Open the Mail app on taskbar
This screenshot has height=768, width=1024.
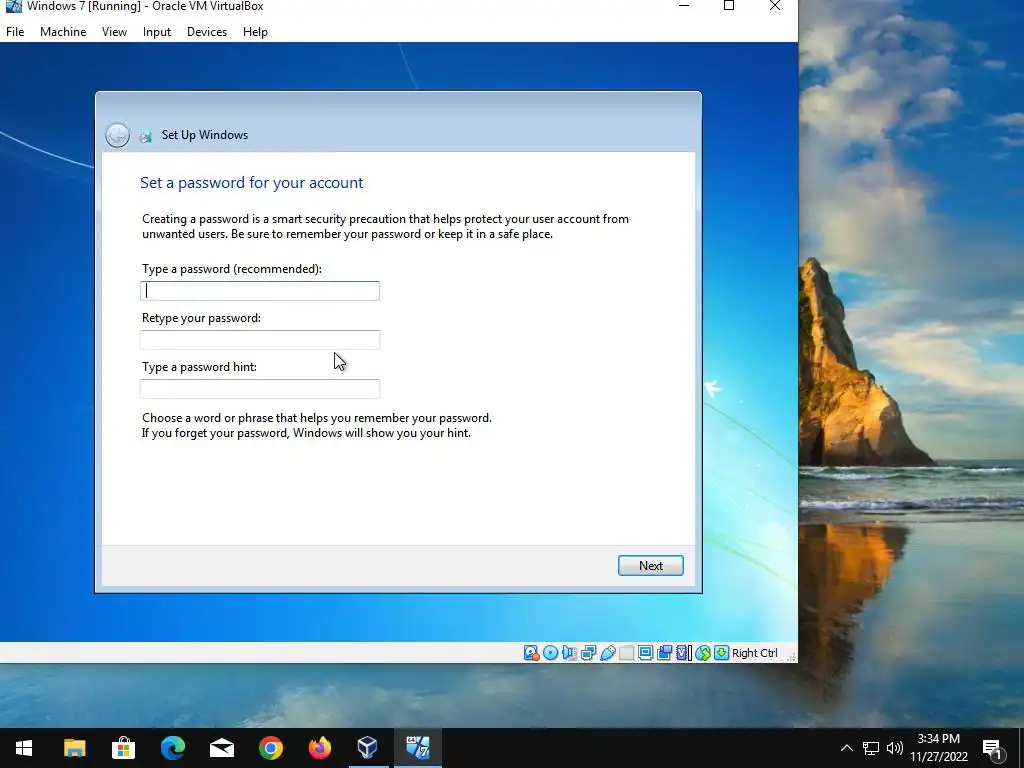point(221,748)
